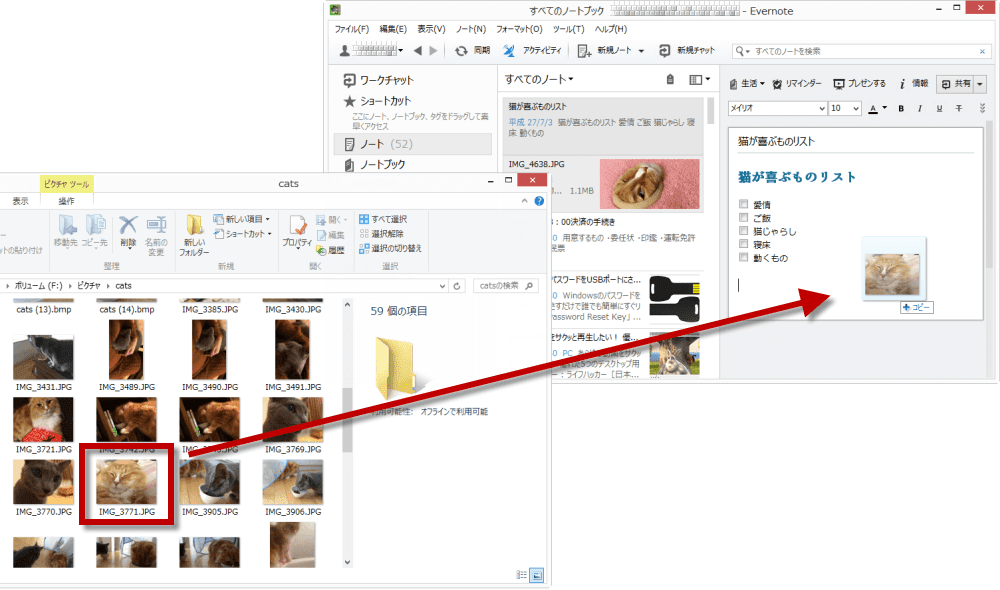Screen dimensions: 1000x590
Task: Toggle bold formatting in Evernote editor
Action: 901,108
